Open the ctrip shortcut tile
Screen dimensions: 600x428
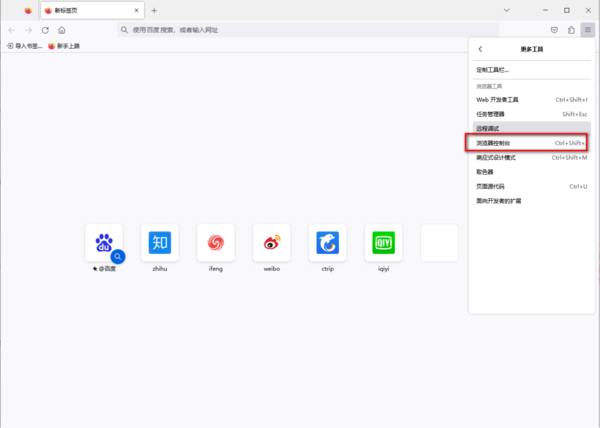(x=328, y=243)
